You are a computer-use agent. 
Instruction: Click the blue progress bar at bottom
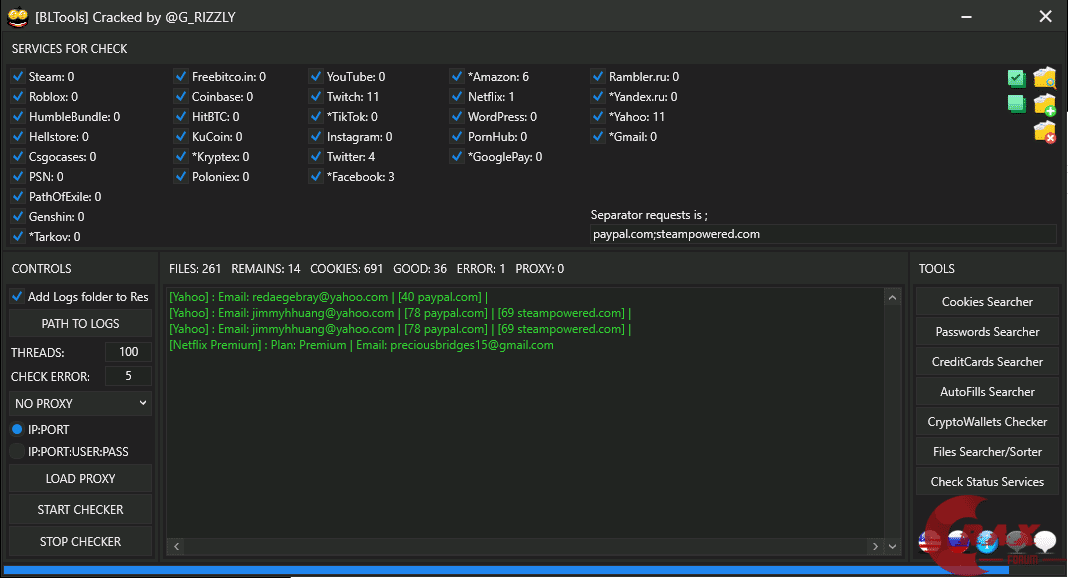506,570
